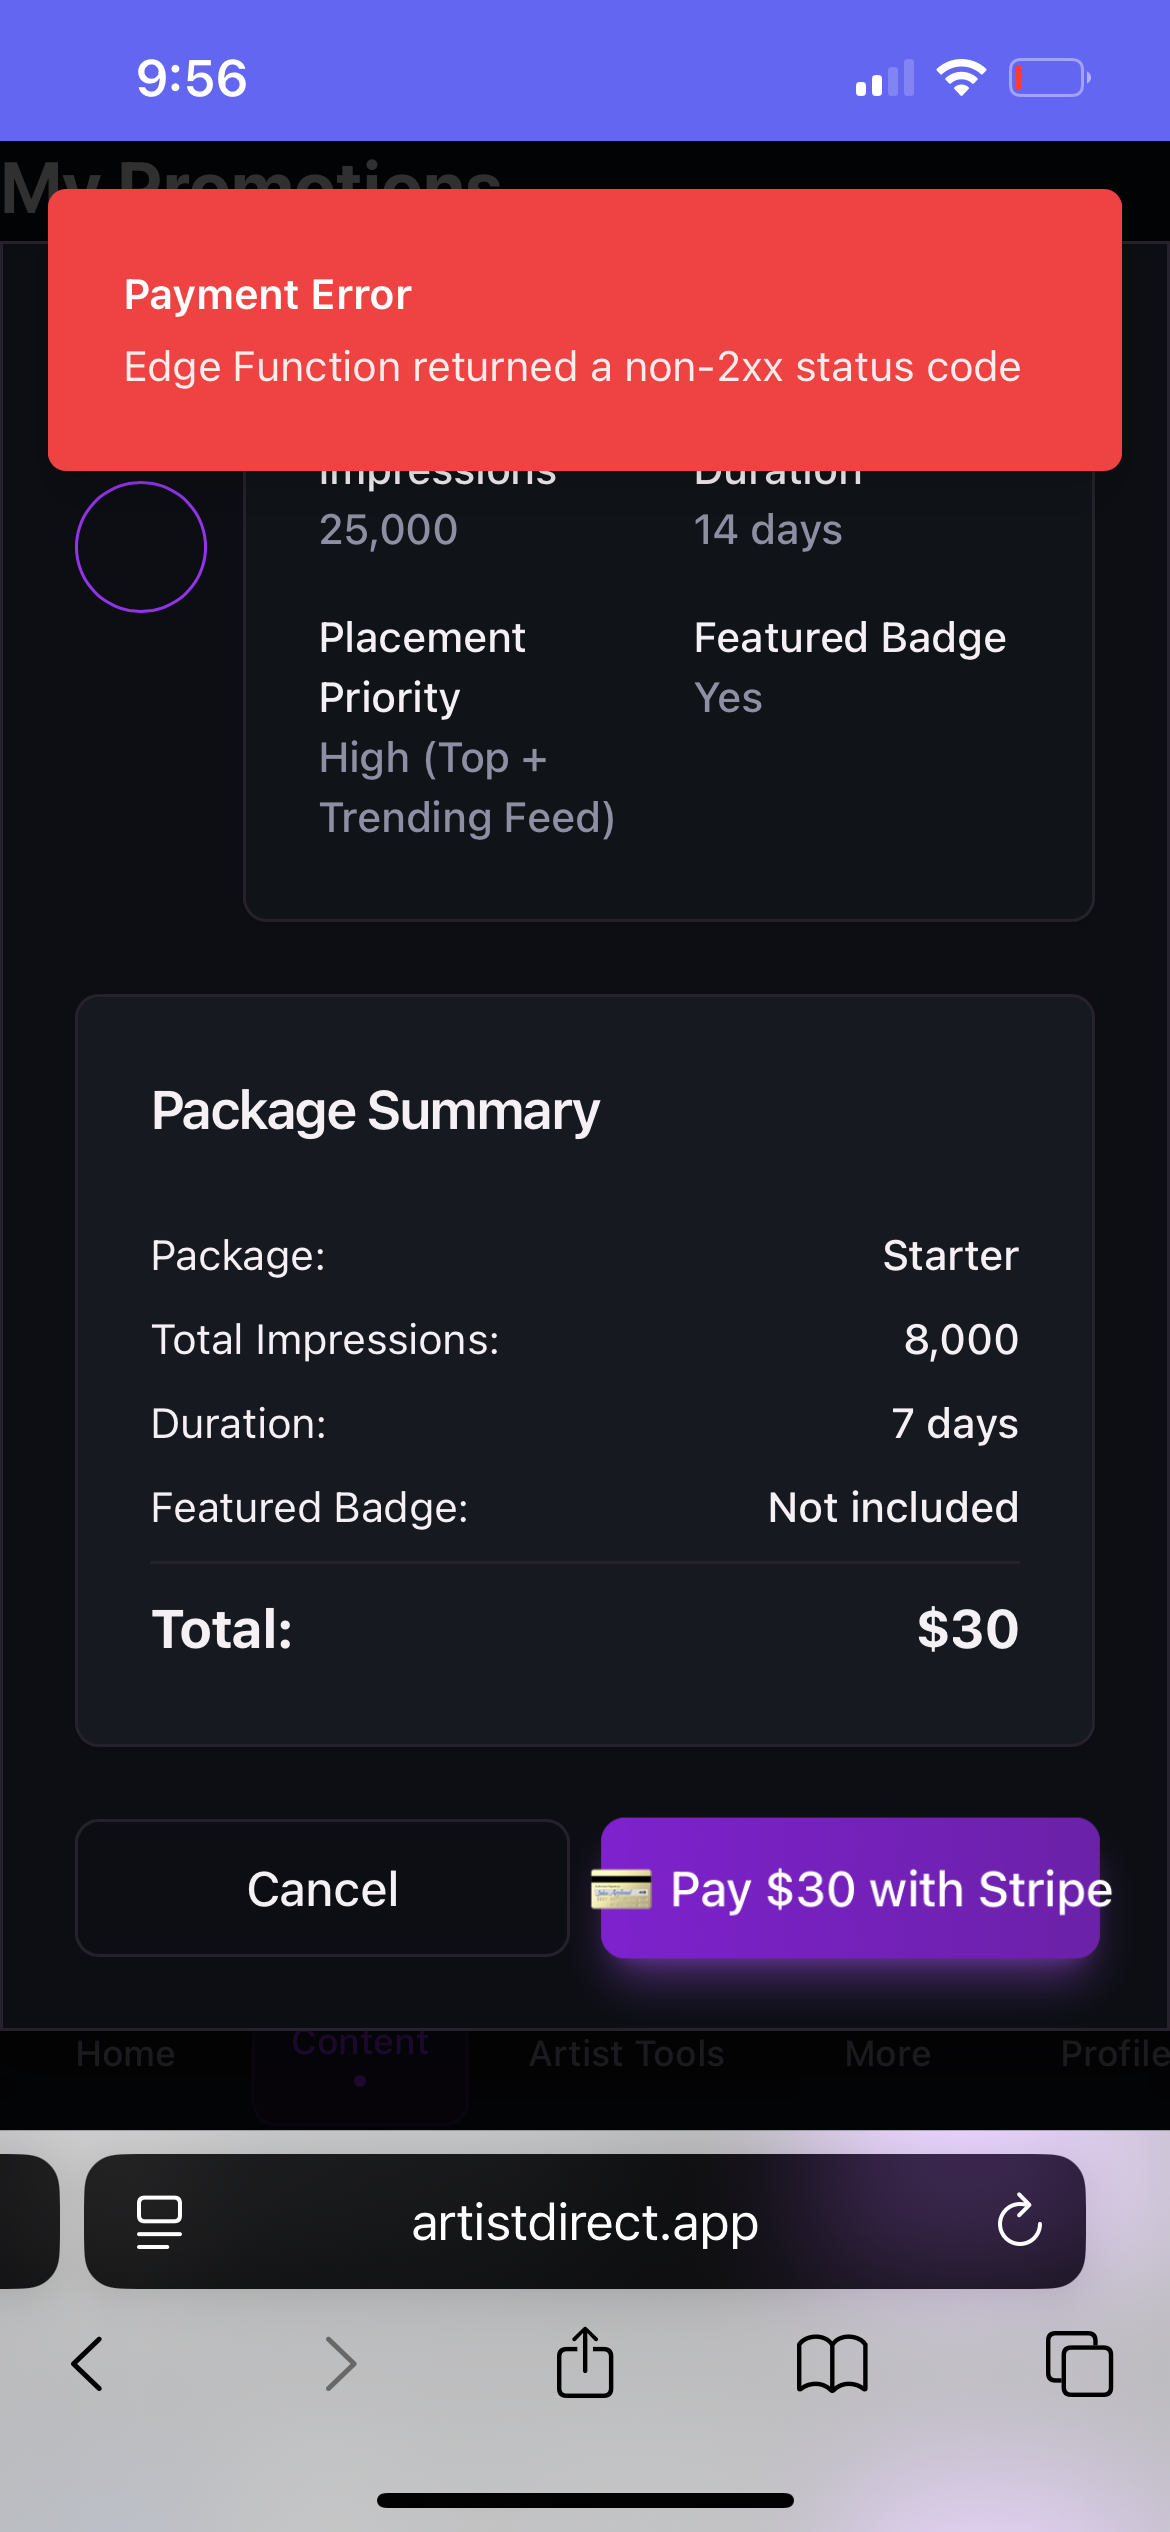Screen dimensions: 1170x2532
Task: Tap the battery indicator in status bar
Action: [1049, 77]
